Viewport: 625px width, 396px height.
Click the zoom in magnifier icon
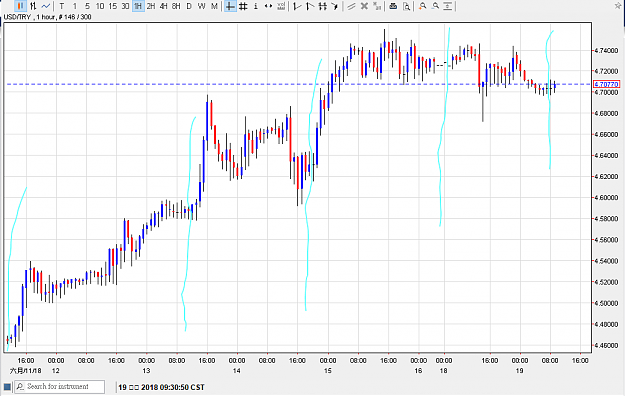point(423,6)
